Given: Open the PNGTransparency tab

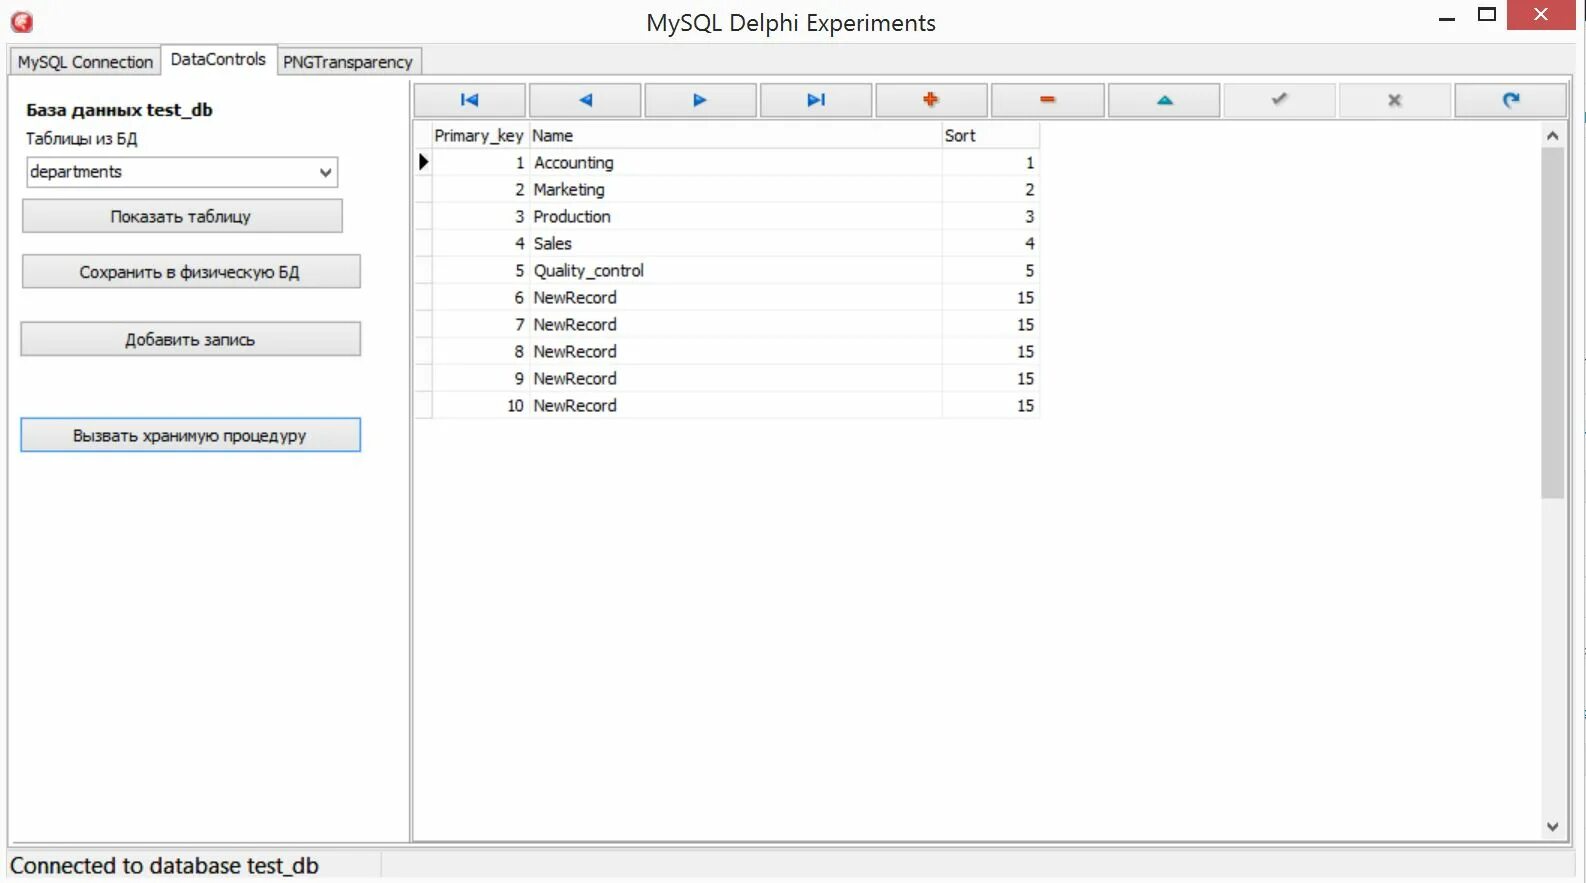Looking at the screenshot, I should point(348,61).
